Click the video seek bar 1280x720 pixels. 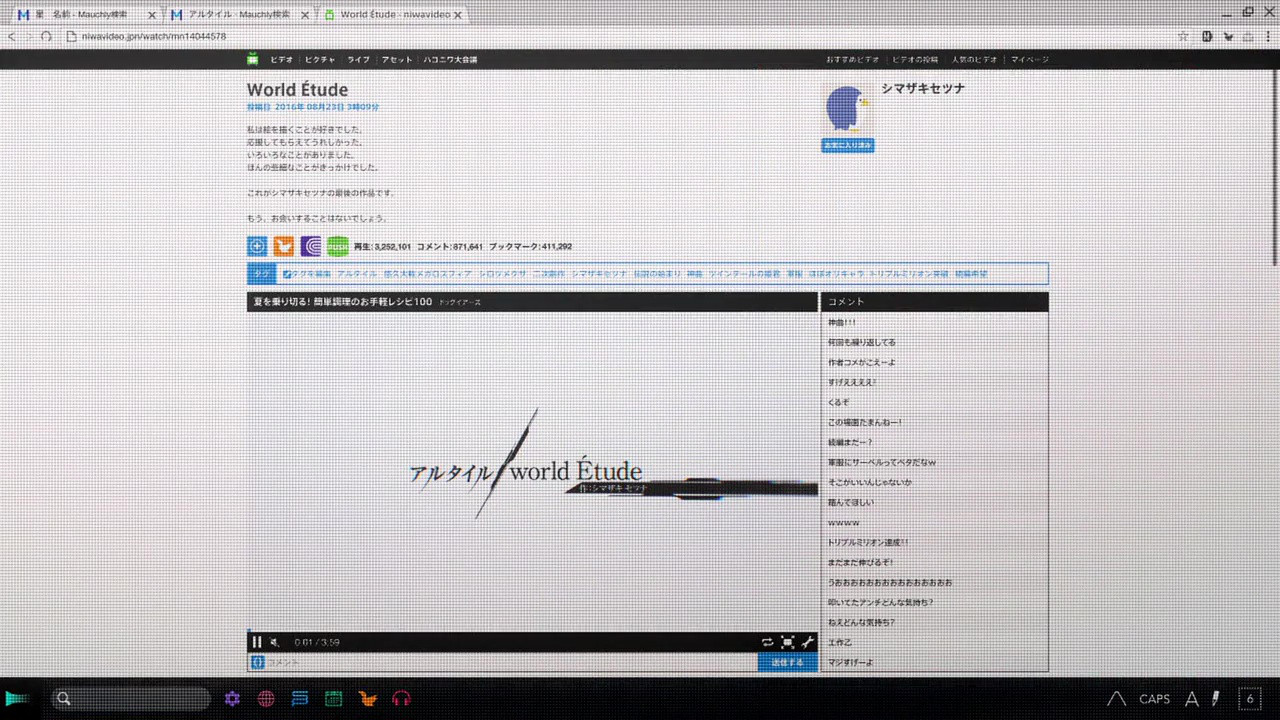tap(532, 631)
